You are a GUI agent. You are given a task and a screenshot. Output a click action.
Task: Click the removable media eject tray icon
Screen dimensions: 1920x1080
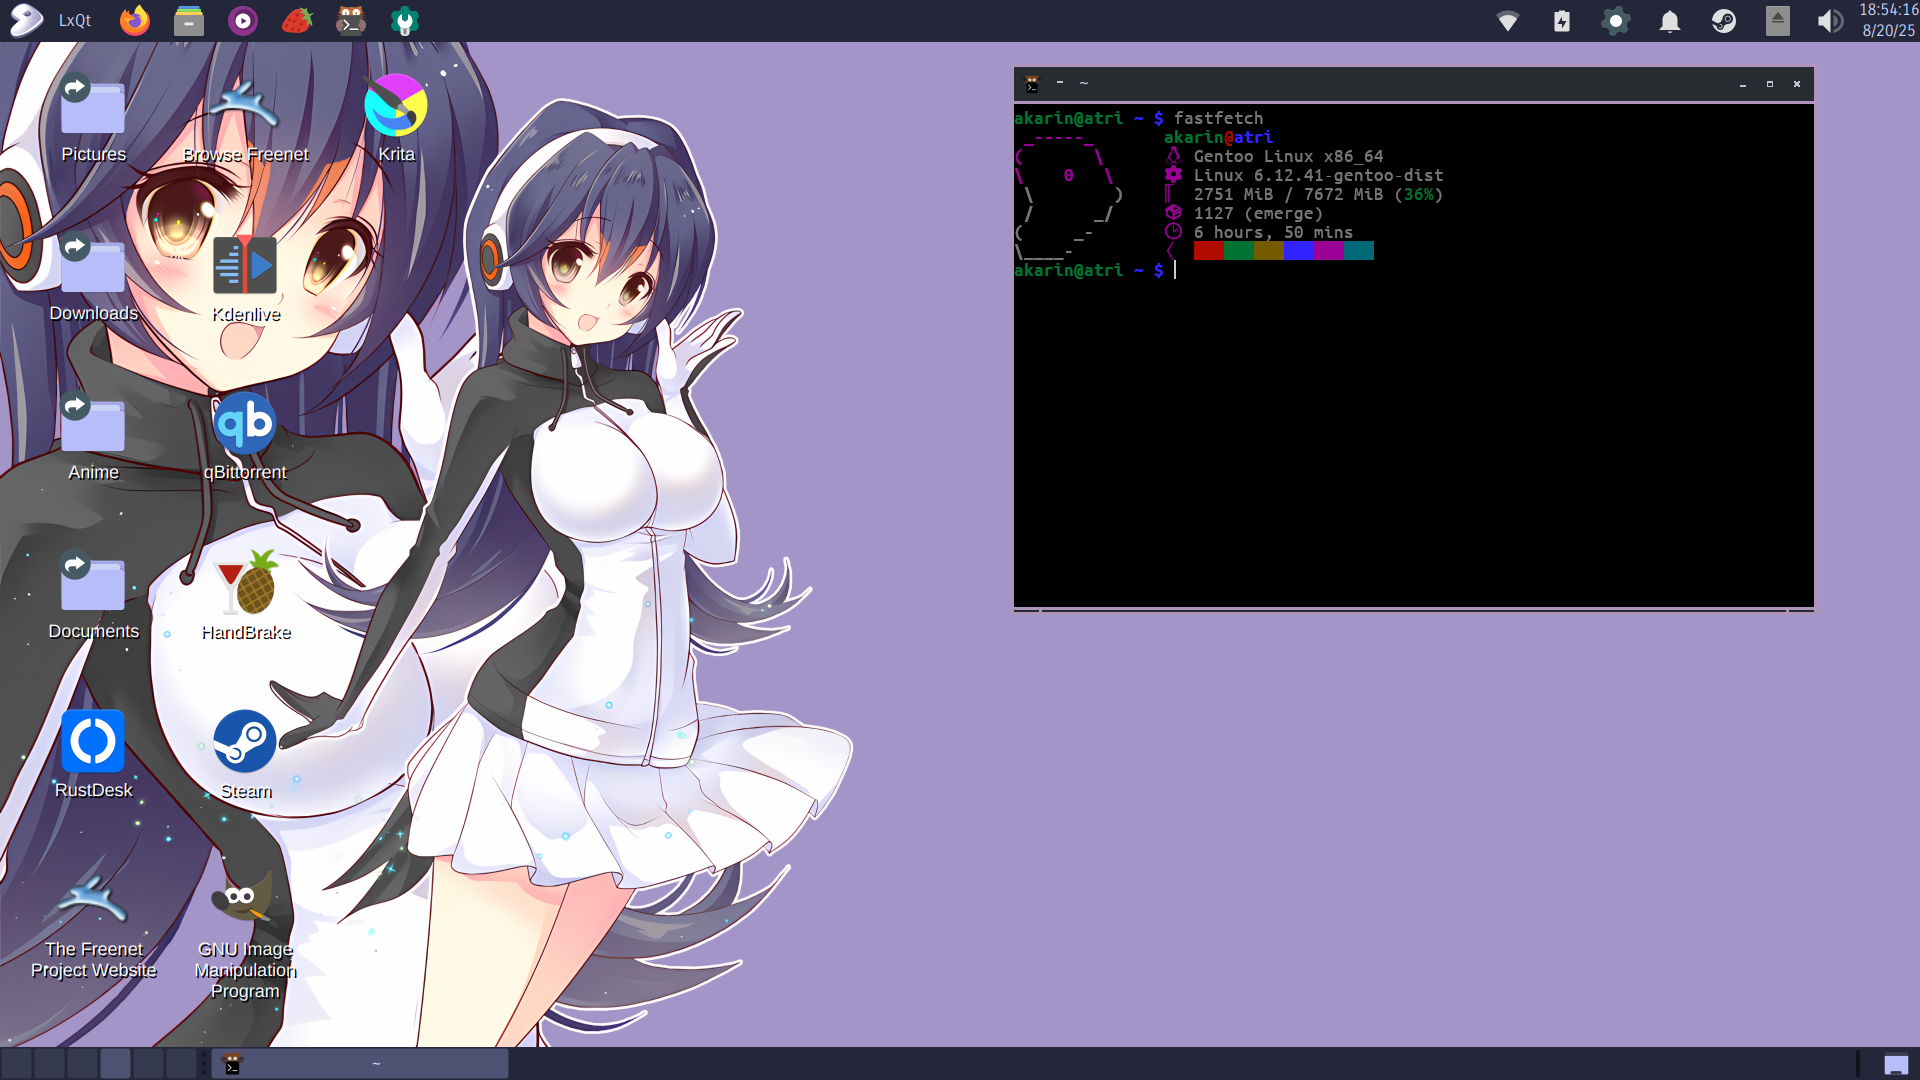tap(1777, 21)
